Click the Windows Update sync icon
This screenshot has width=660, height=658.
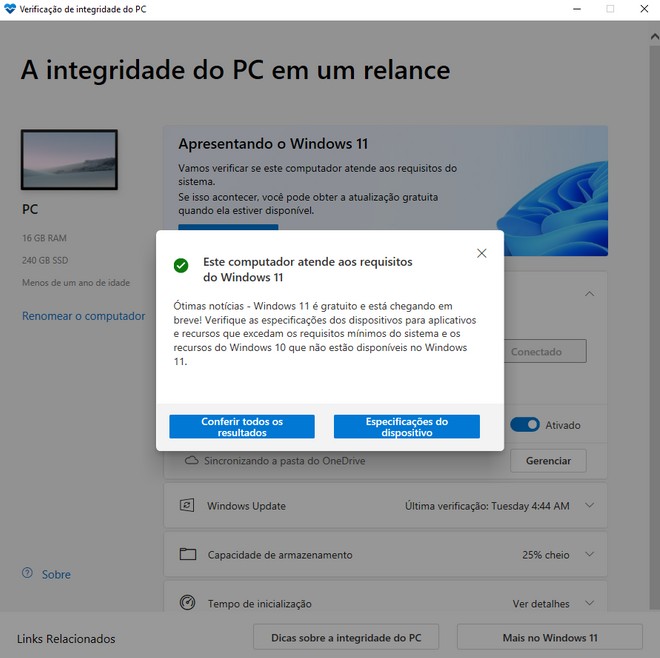(x=187, y=505)
